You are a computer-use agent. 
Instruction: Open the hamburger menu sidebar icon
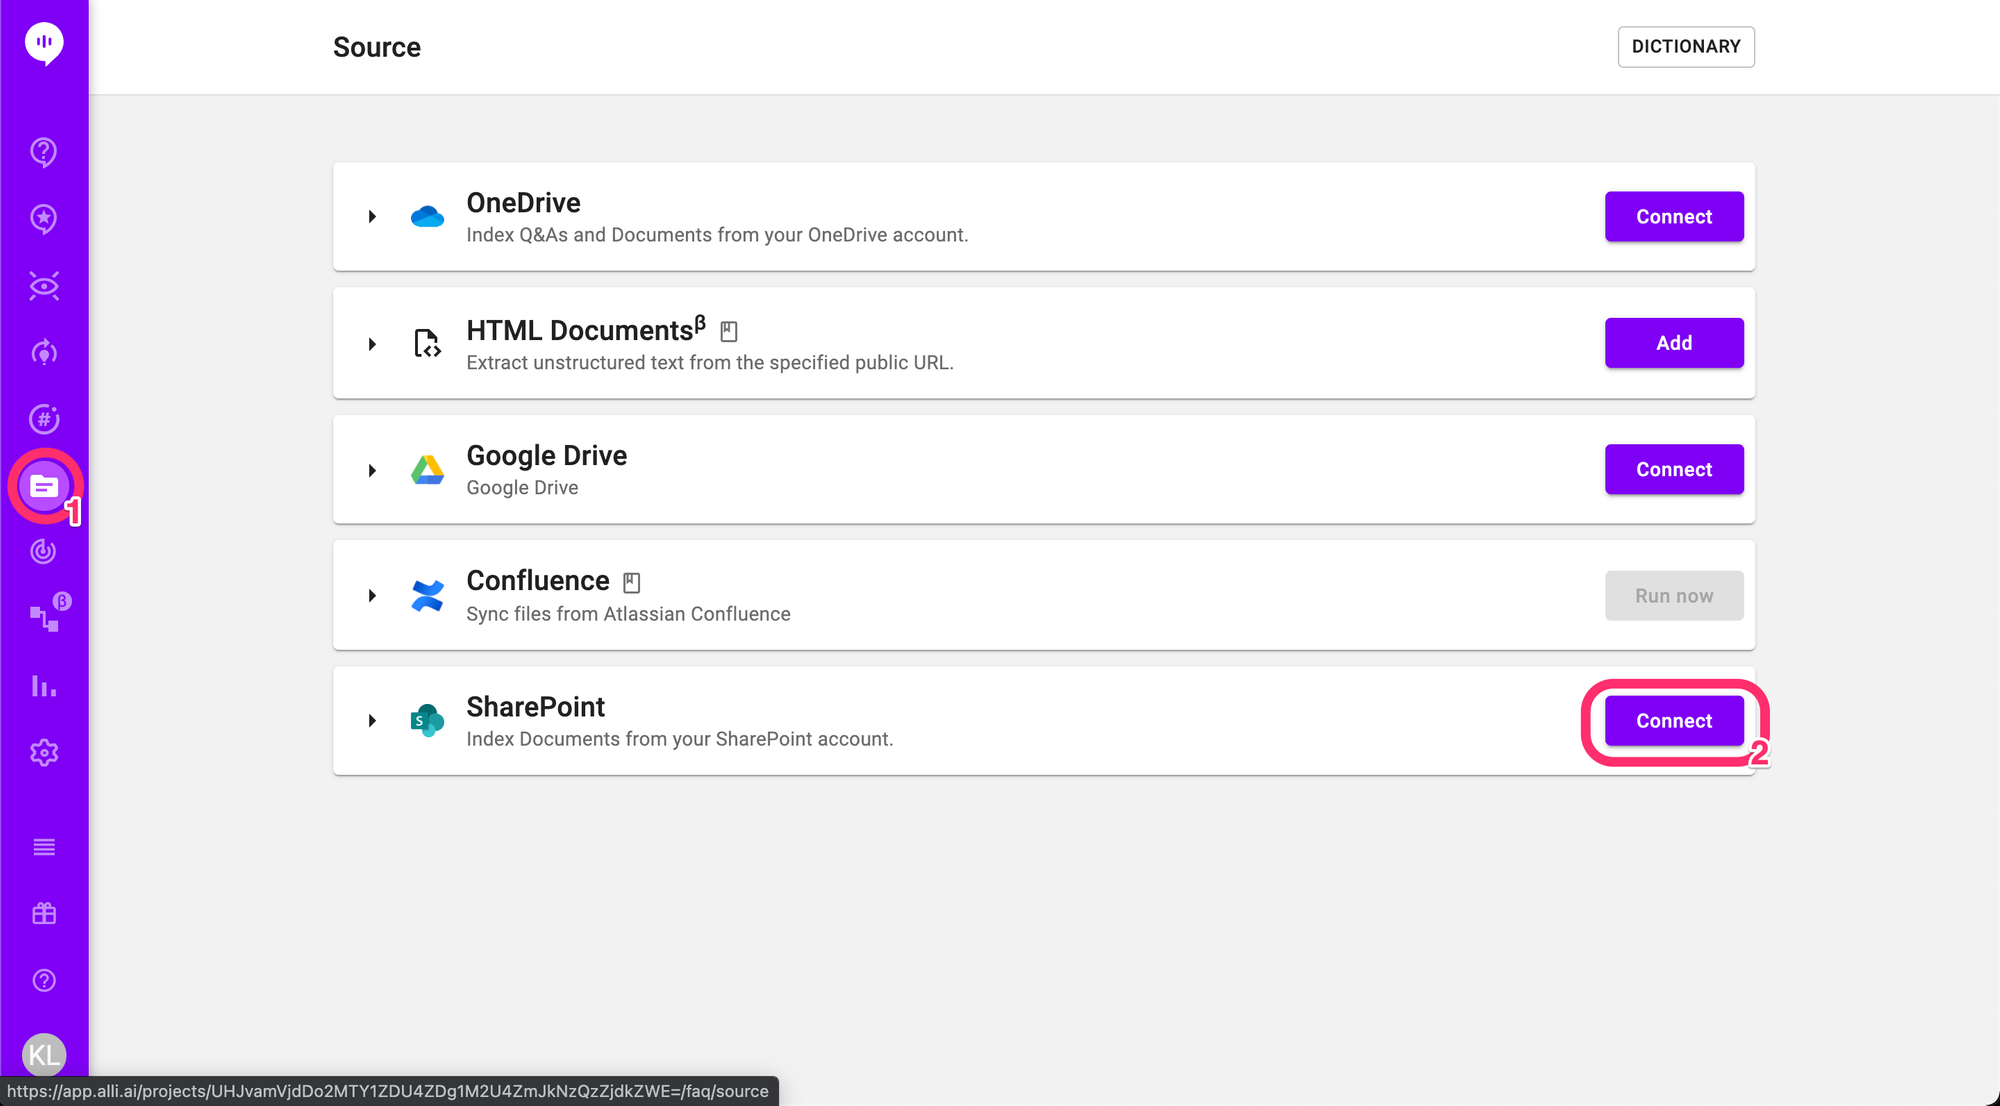(x=44, y=847)
